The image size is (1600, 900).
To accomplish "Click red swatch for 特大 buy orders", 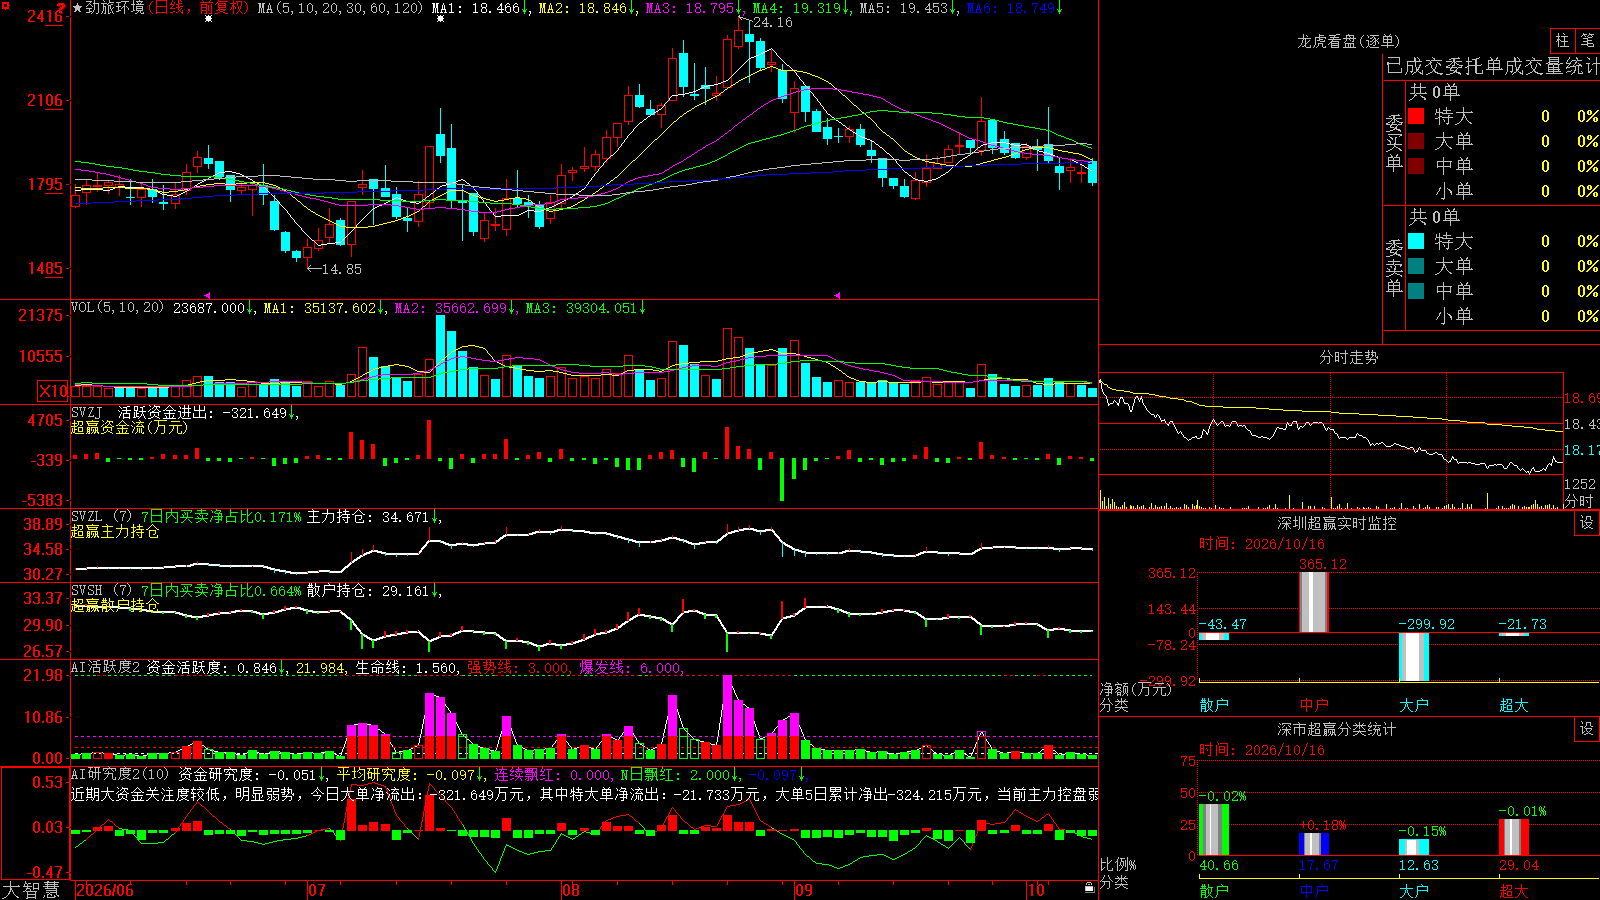I will coord(1416,116).
